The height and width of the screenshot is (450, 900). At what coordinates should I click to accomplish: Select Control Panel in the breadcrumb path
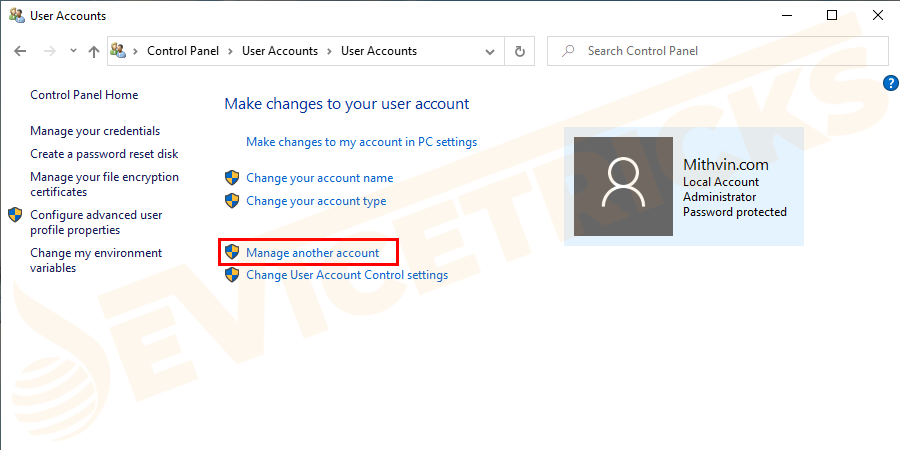tap(183, 51)
